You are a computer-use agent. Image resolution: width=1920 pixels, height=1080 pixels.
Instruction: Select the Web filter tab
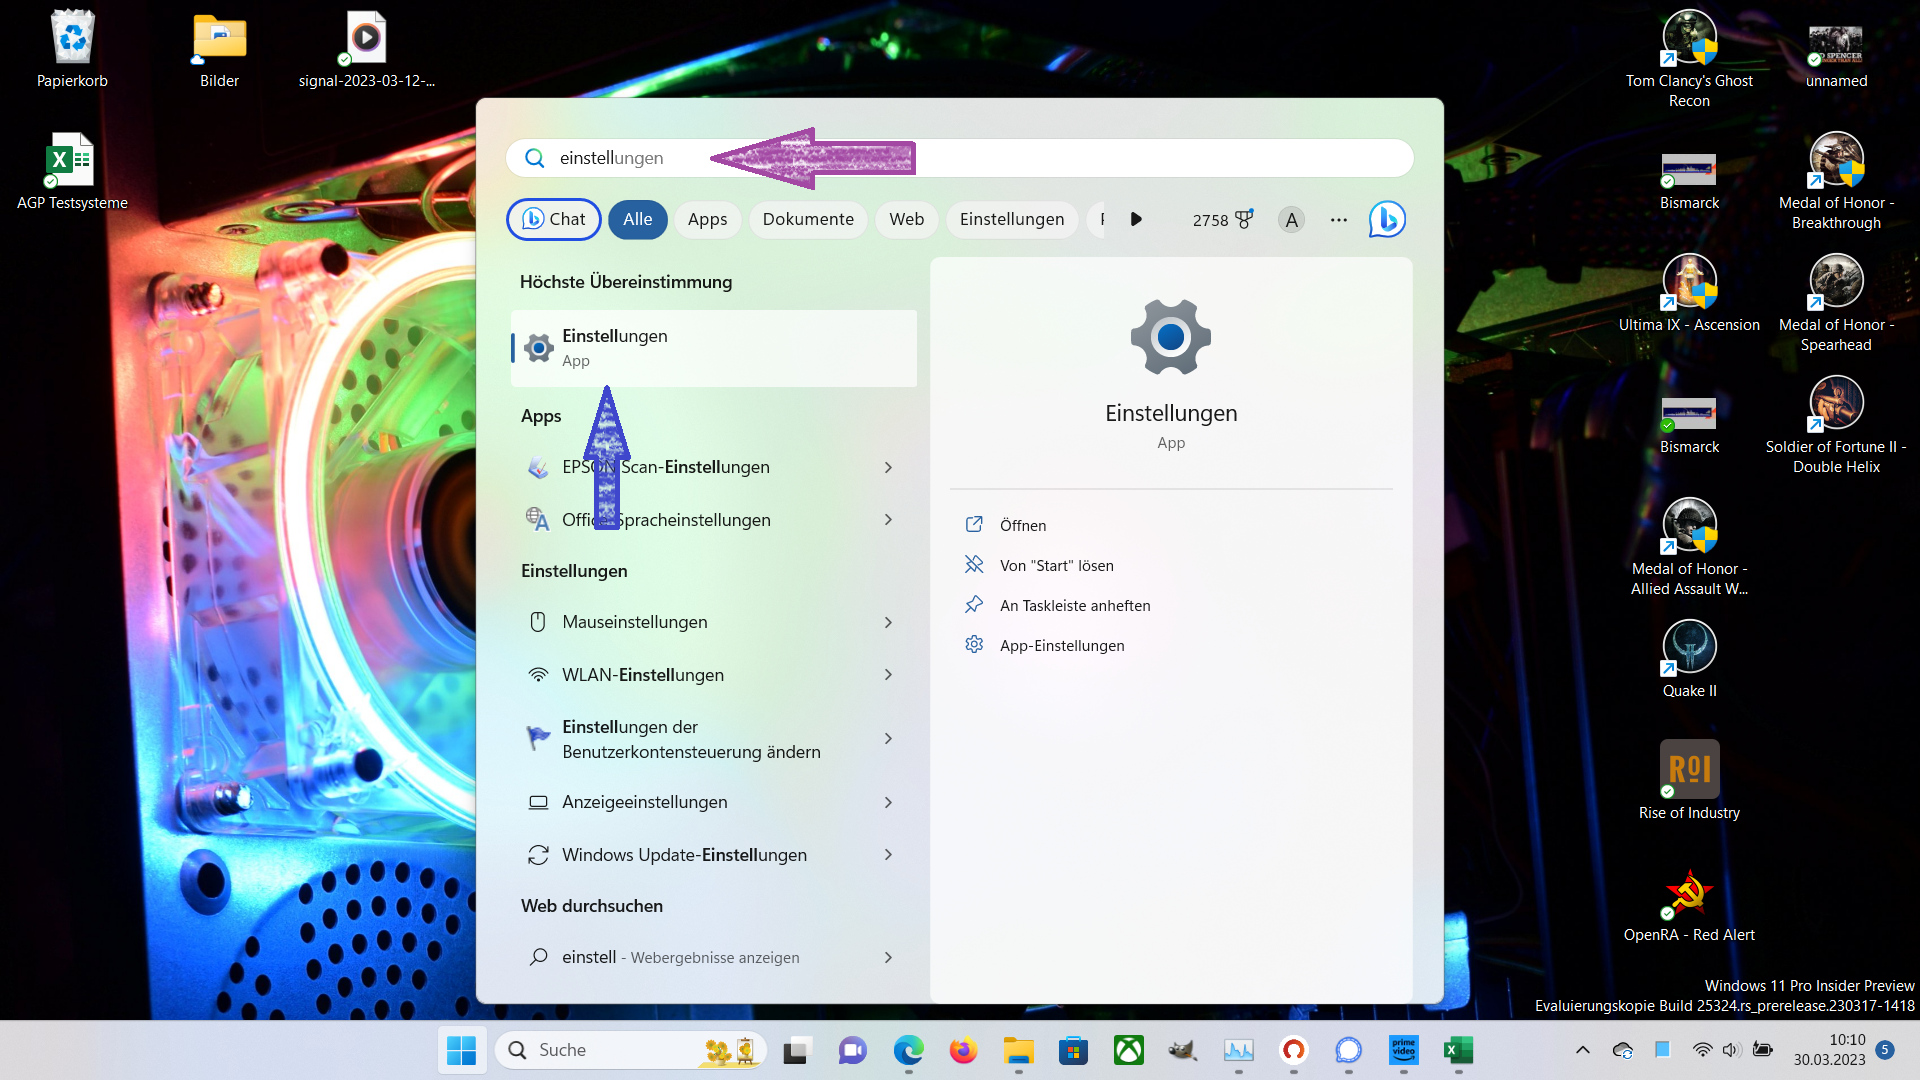click(906, 219)
